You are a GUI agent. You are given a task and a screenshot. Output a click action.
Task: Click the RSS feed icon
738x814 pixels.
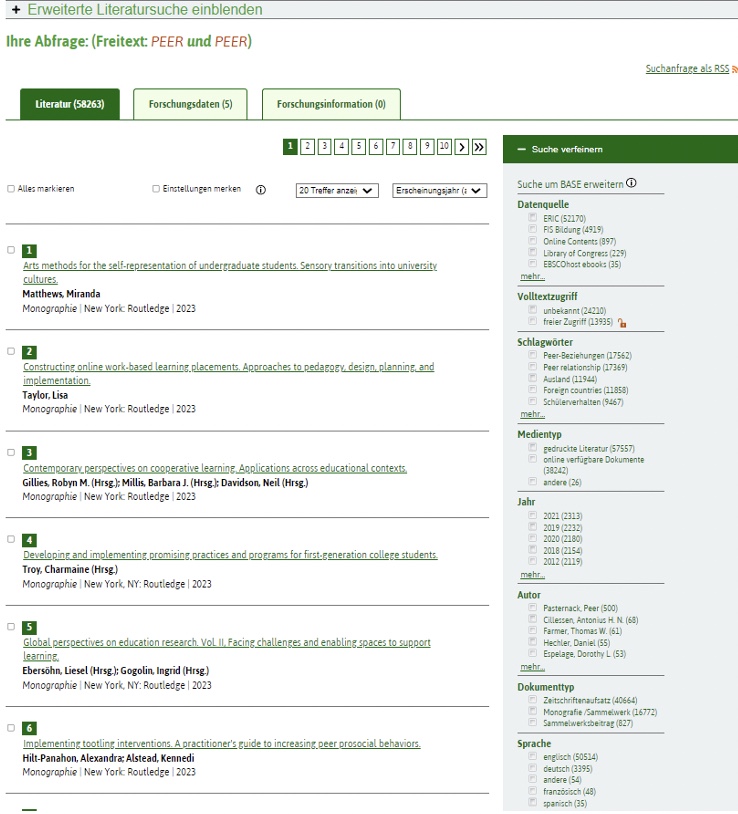coord(734,69)
